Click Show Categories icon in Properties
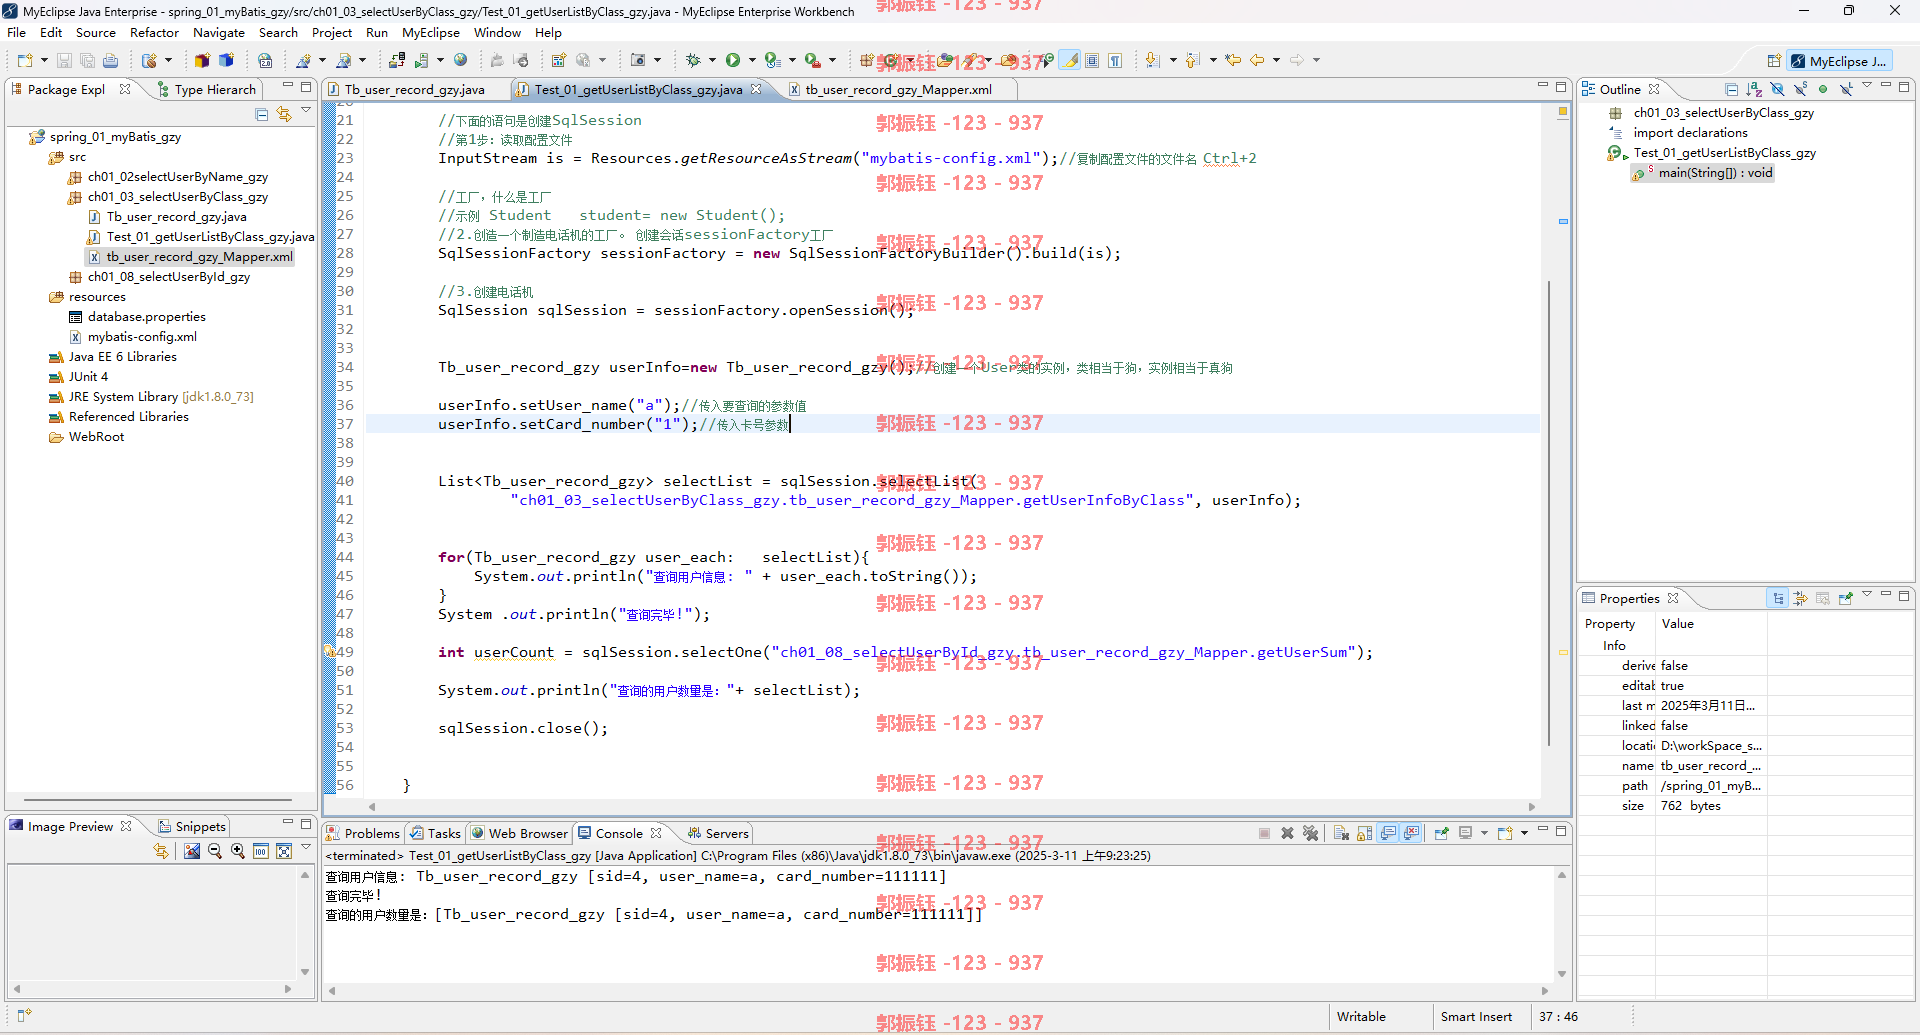 1778,598
